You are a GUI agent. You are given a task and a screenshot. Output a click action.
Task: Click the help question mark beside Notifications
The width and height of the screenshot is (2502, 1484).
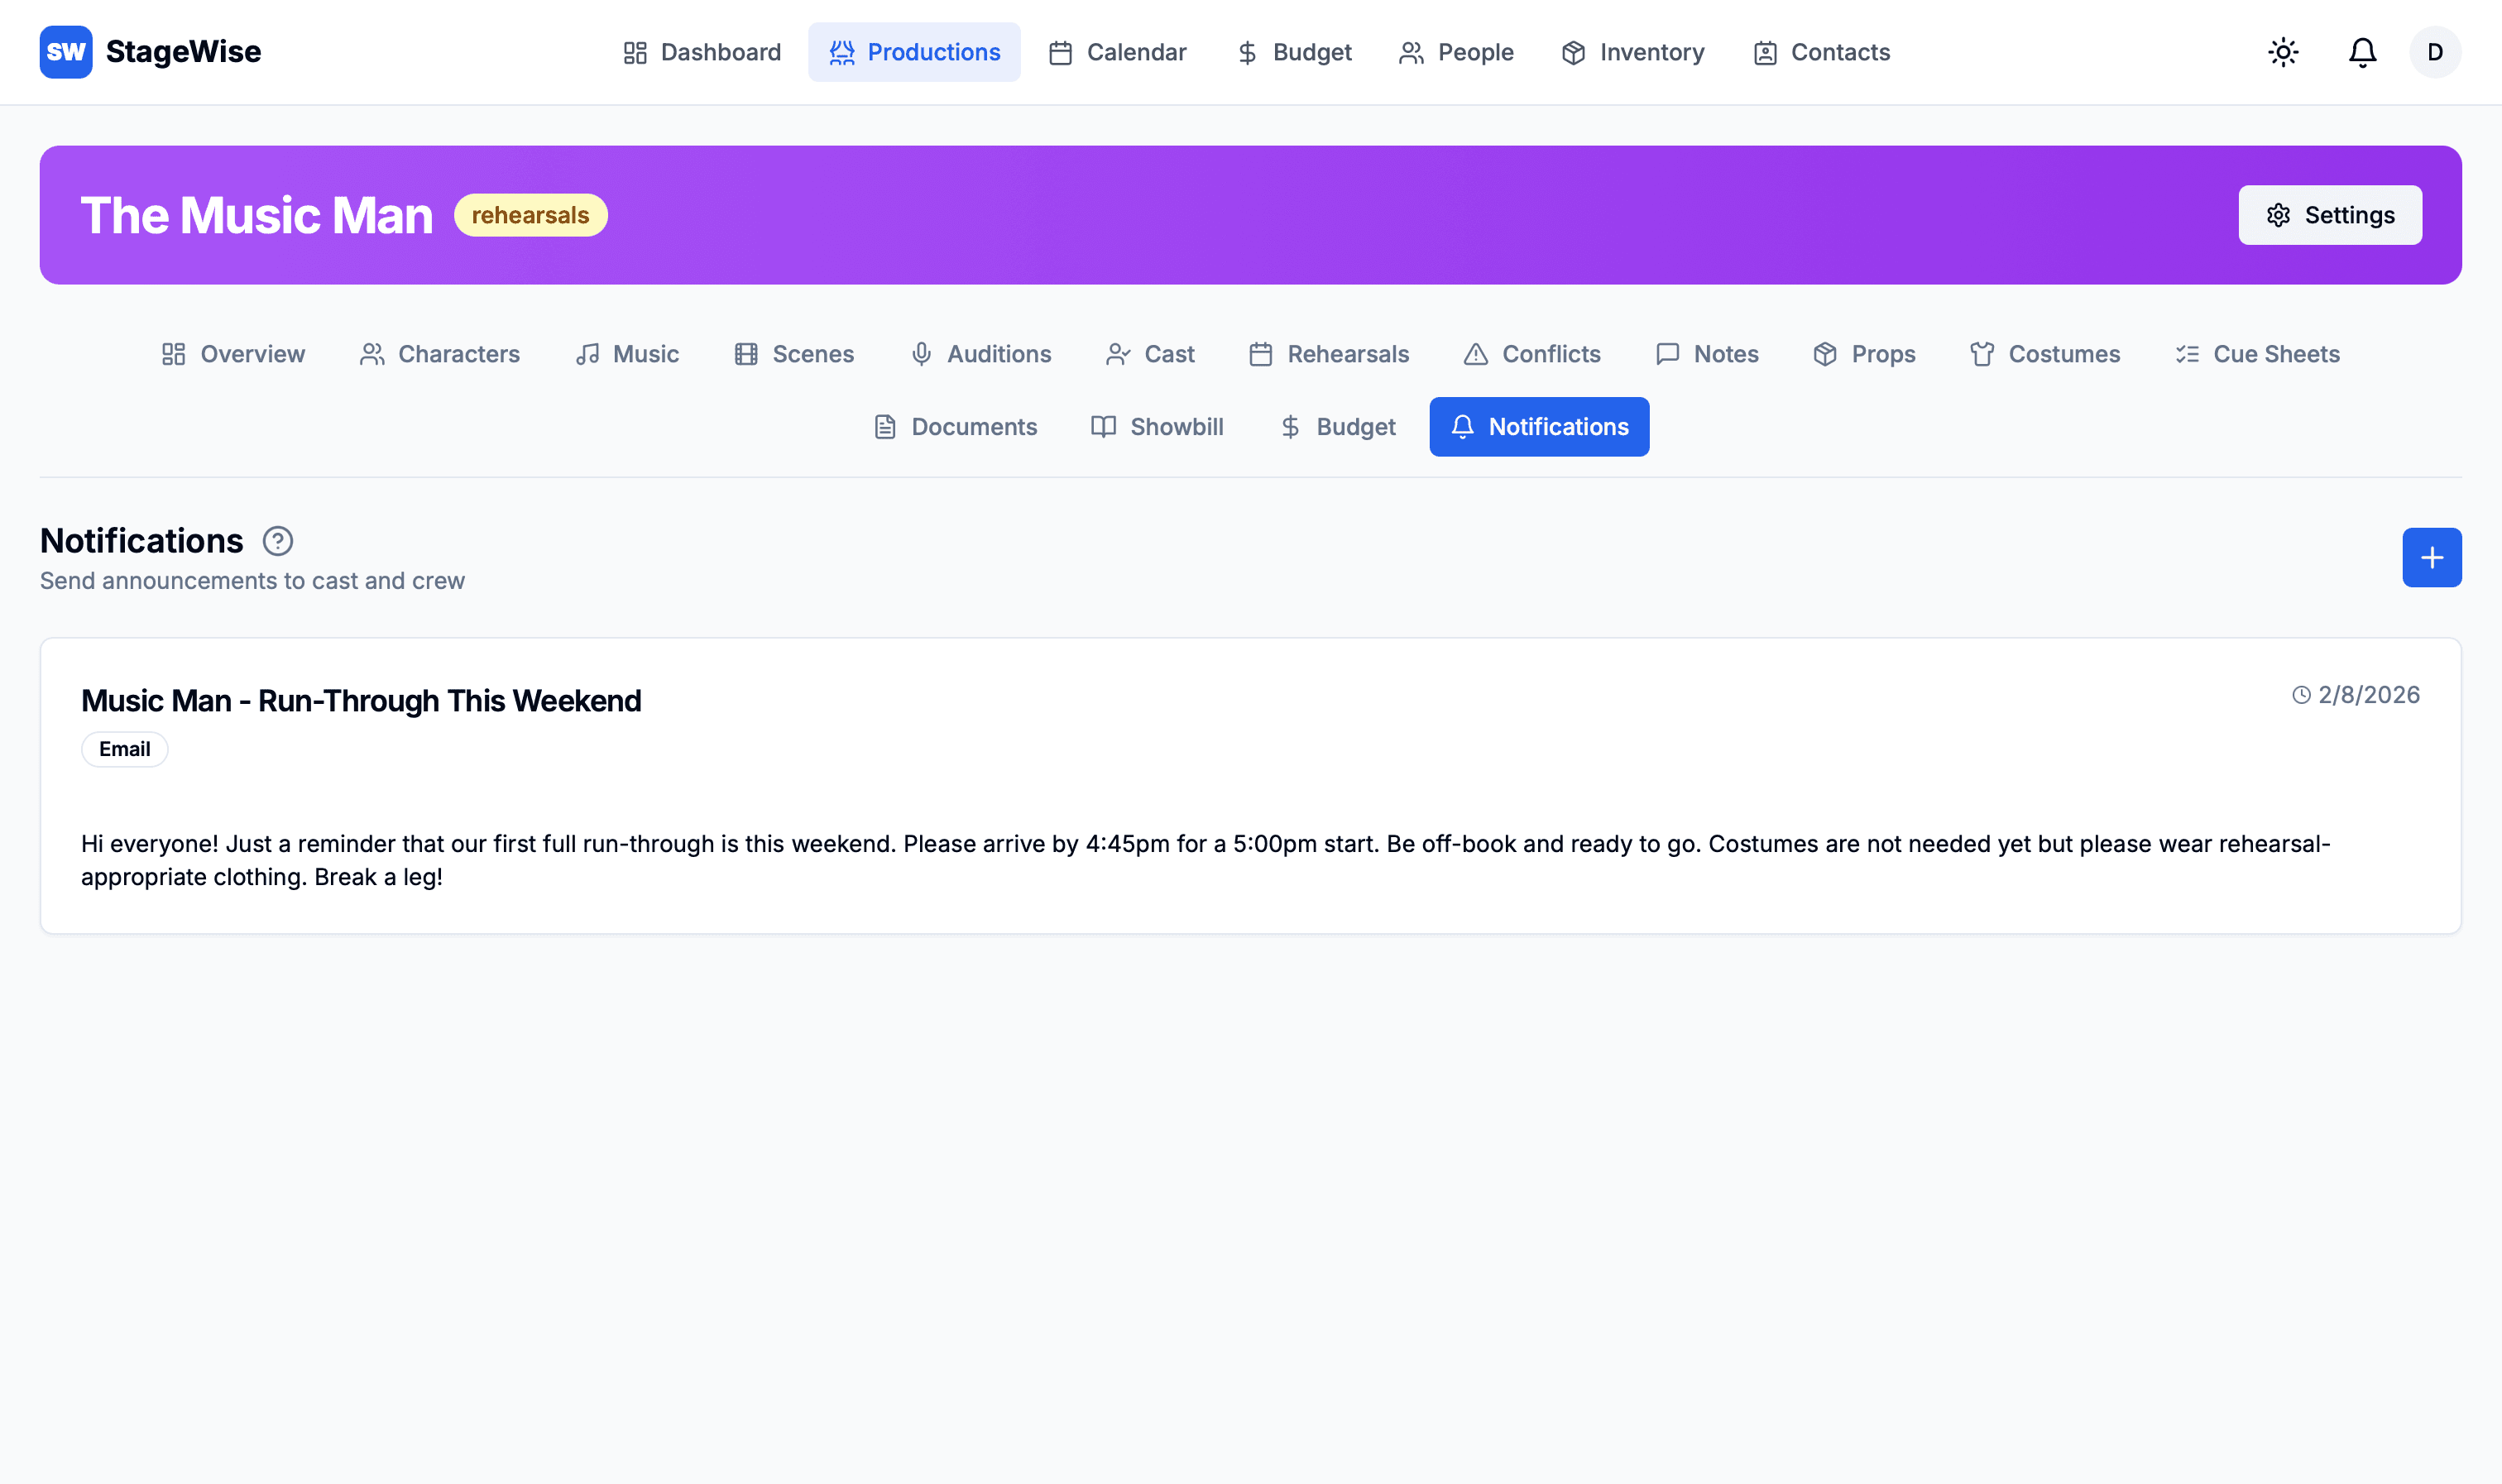point(277,541)
